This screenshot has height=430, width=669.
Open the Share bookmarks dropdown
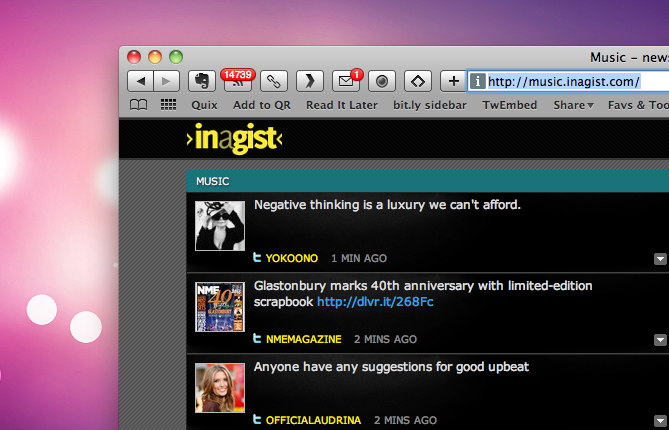[573, 105]
